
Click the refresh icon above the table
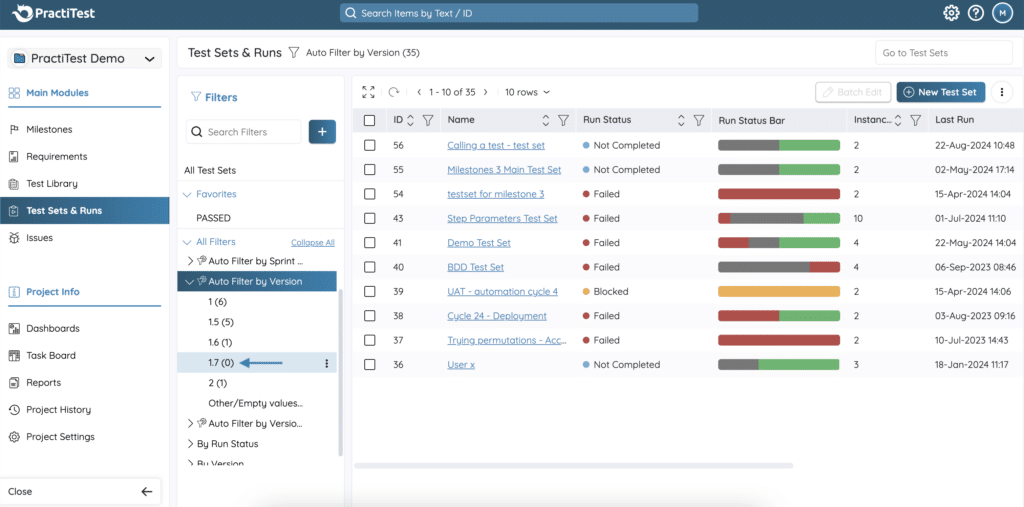[394, 92]
